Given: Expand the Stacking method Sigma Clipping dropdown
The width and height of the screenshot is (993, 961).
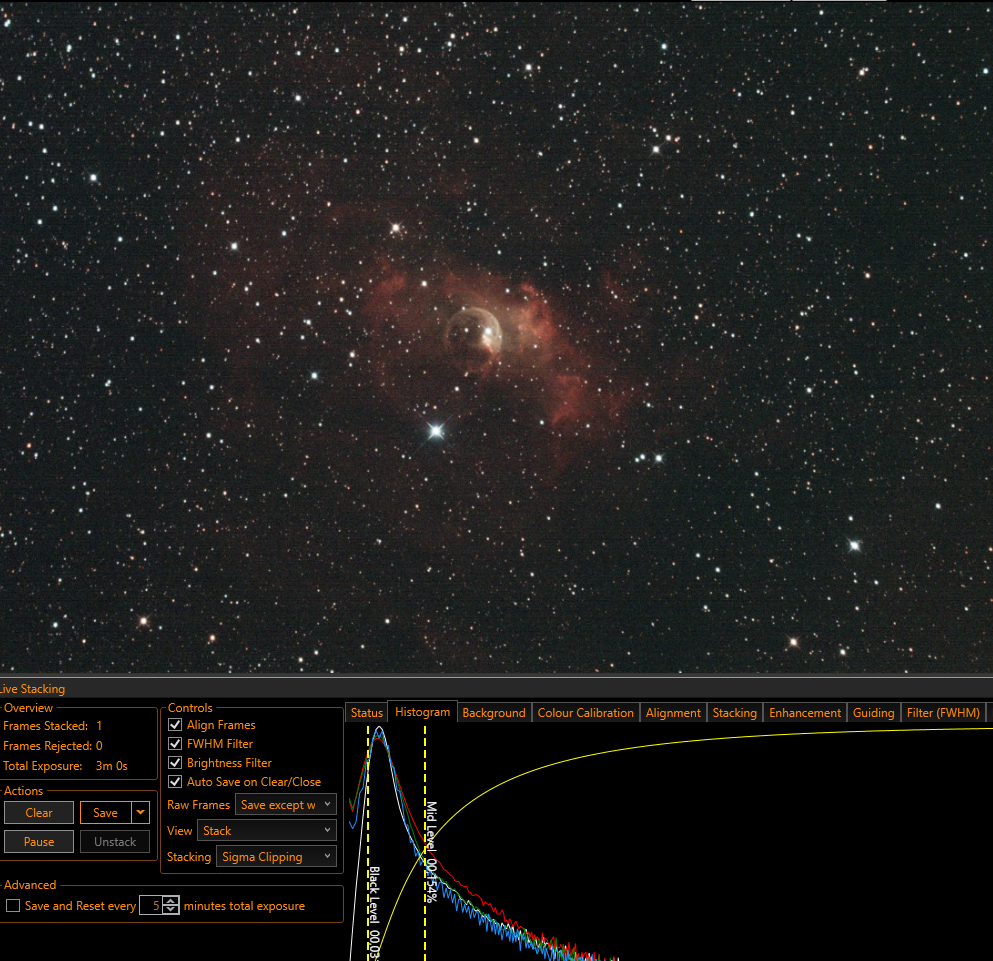Looking at the screenshot, I should [x=276, y=856].
